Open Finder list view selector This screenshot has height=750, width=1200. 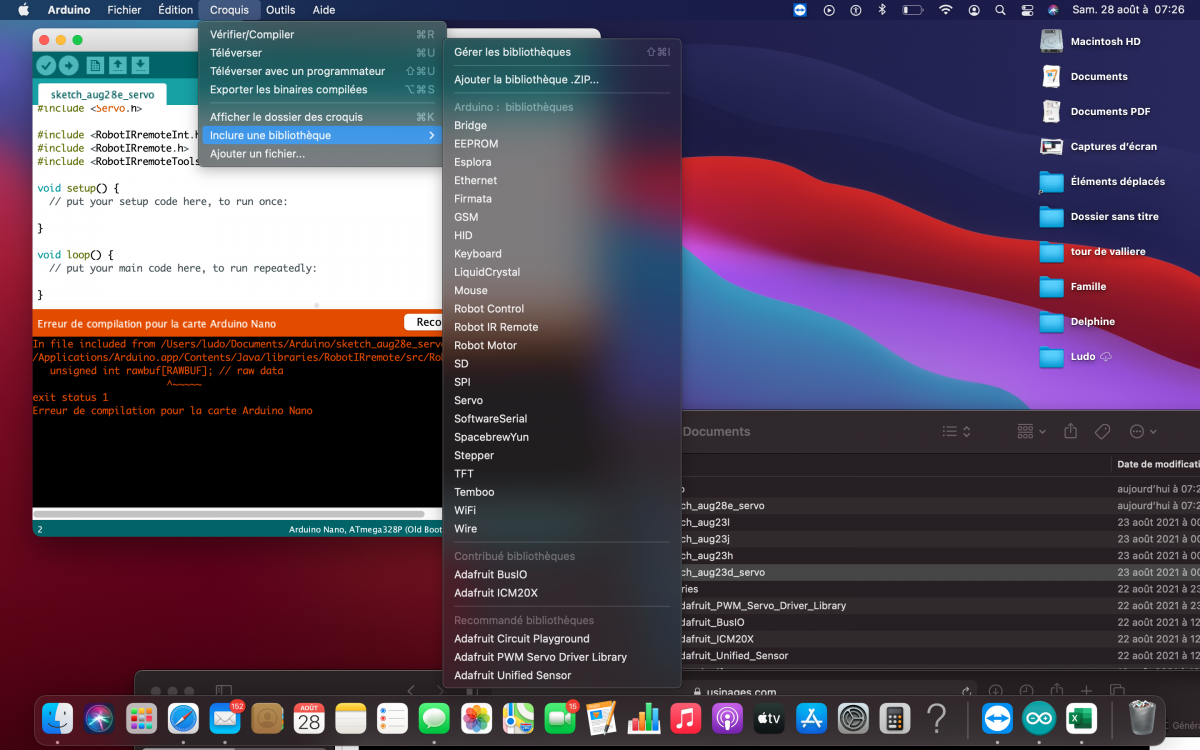(956, 431)
